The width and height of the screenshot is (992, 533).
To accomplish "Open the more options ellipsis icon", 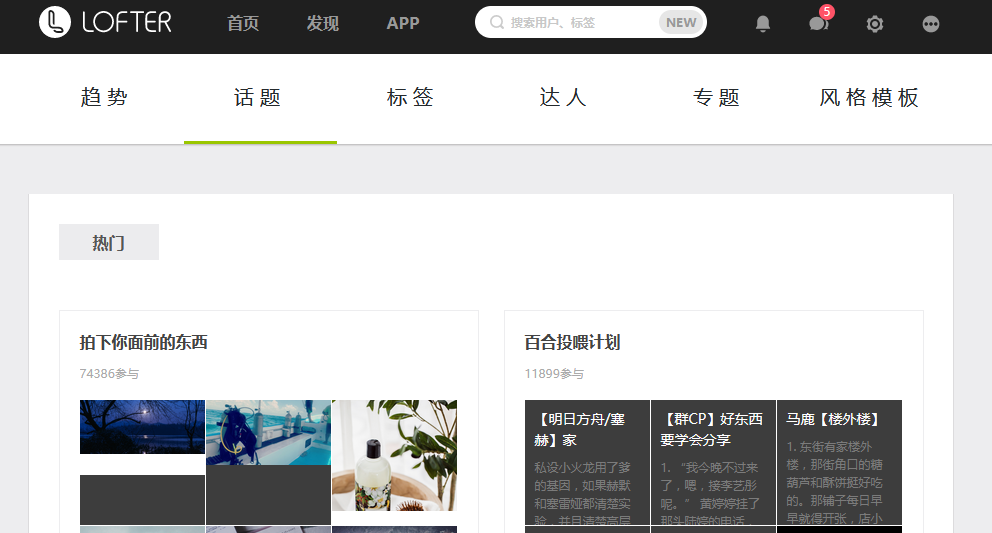I will coord(931,24).
